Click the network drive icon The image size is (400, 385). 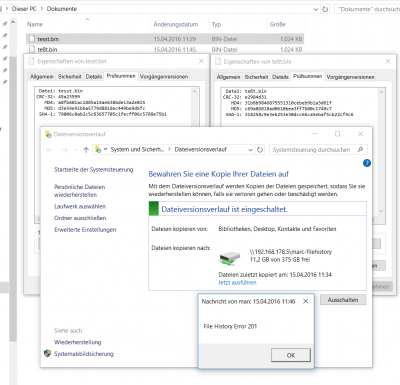[x=230, y=258]
